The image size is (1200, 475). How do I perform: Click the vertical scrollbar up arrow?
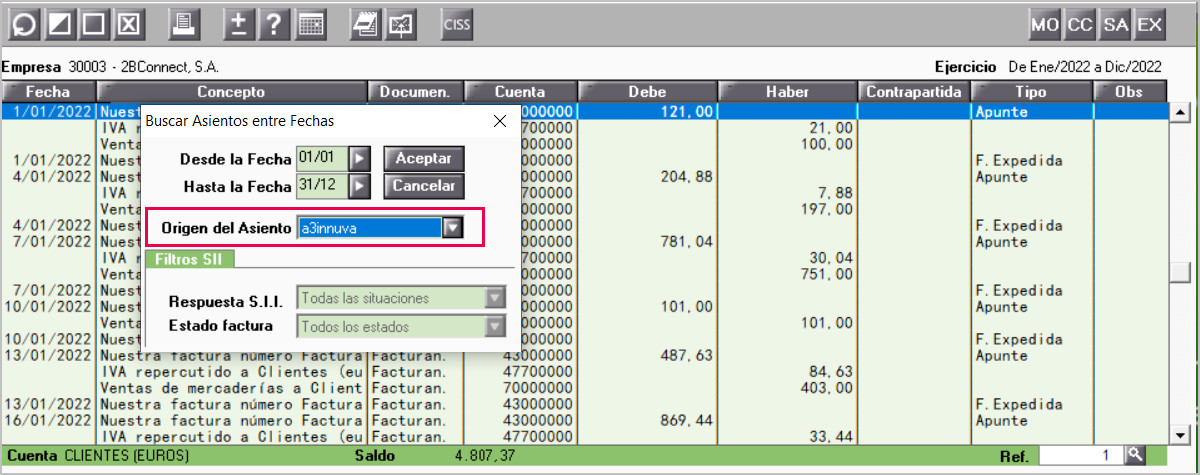click(x=1180, y=113)
